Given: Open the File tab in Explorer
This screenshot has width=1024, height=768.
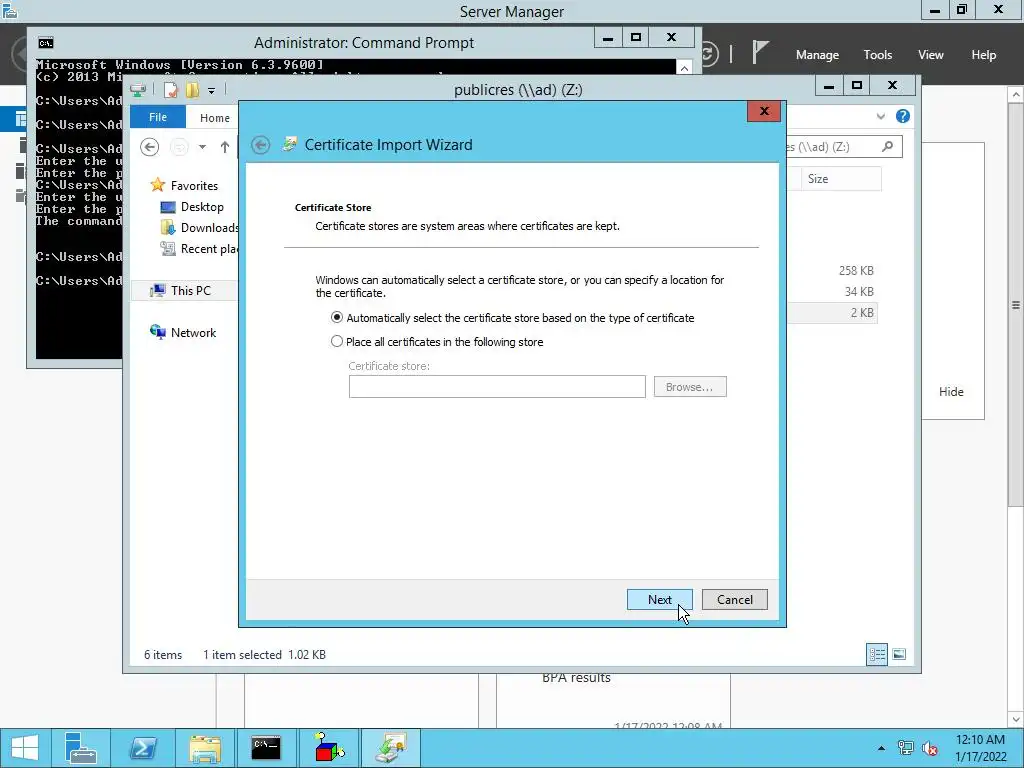Looking at the screenshot, I should pos(157,117).
